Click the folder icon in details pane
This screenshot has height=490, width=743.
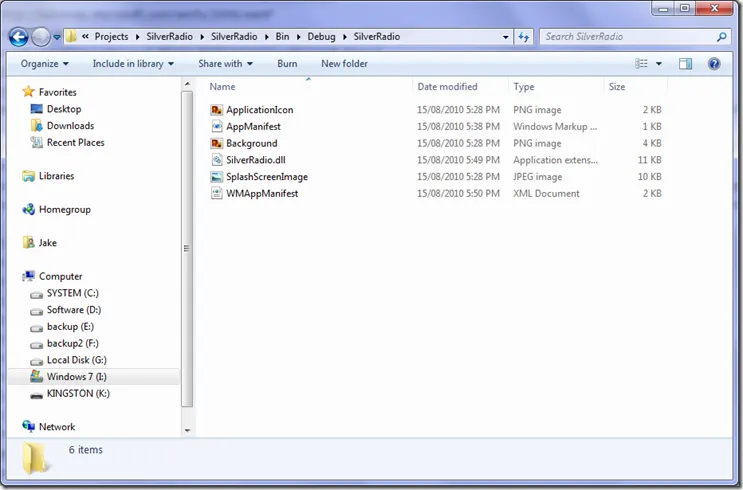point(34,458)
